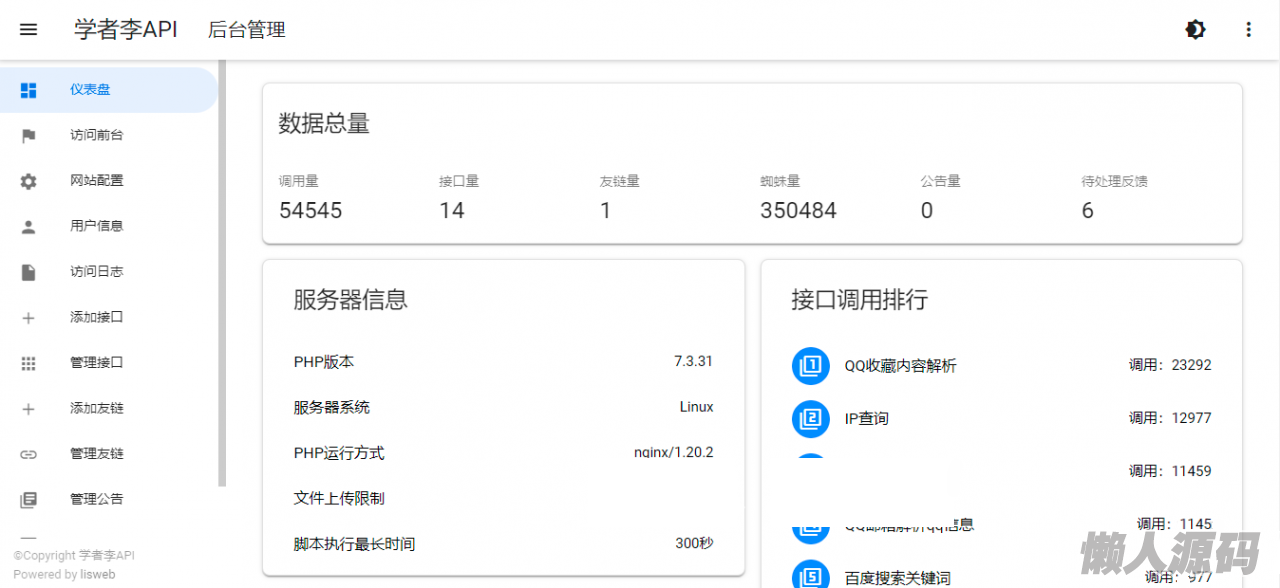Select the 百度搜索关键词 ranking entry

click(x=897, y=578)
